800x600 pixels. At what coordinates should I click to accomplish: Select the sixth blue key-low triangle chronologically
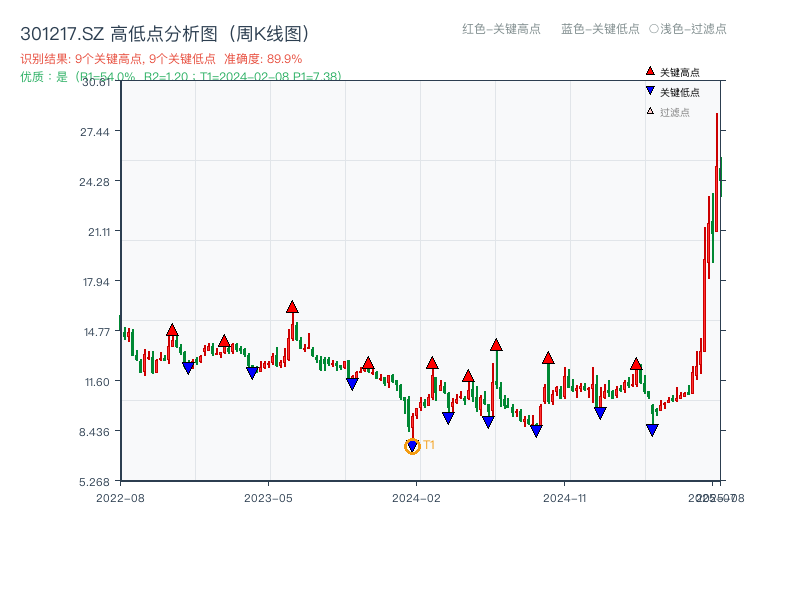point(488,422)
